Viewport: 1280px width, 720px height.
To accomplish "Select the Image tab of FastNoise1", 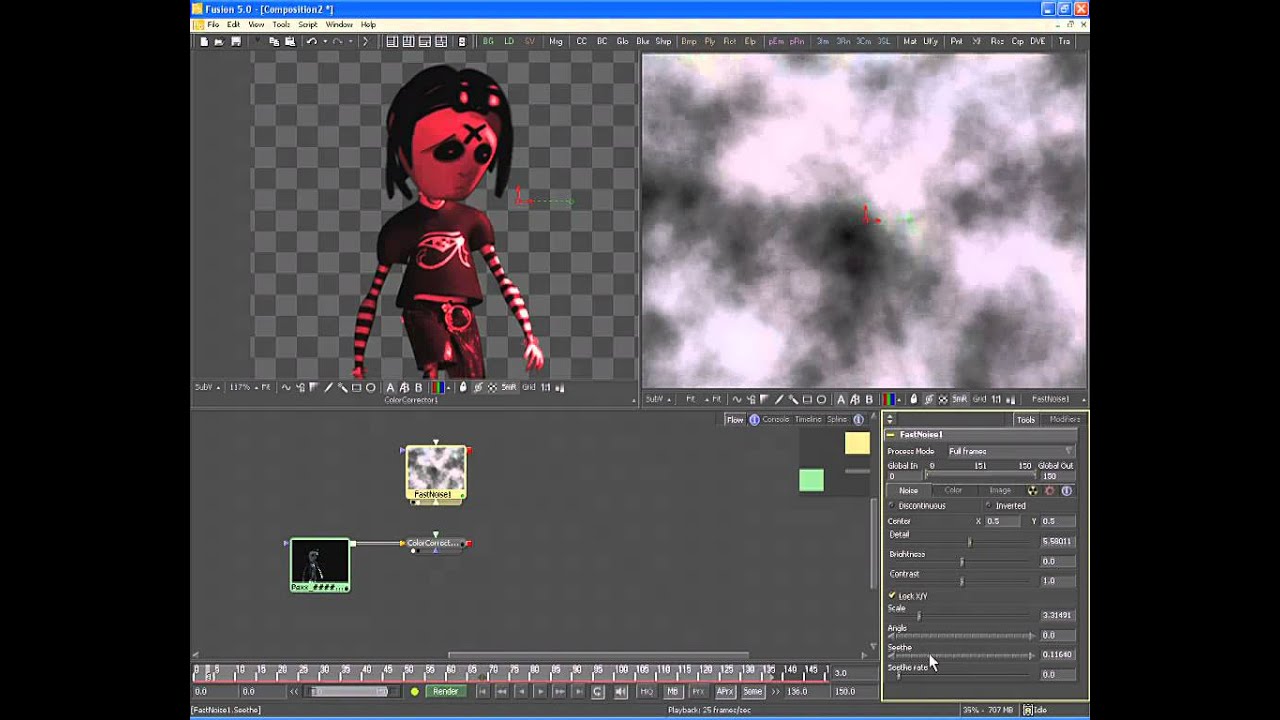I will point(1000,490).
